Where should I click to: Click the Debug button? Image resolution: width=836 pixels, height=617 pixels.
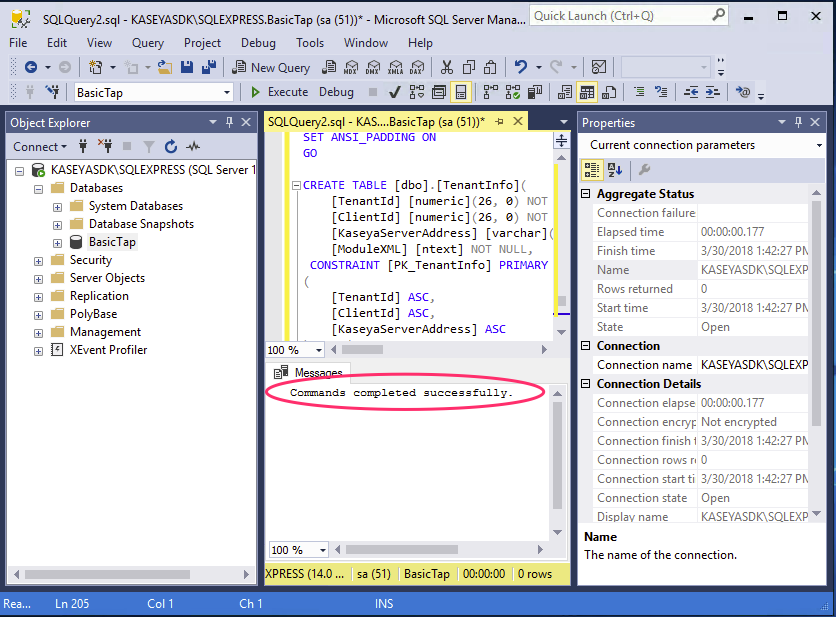(x=336, y=92)
